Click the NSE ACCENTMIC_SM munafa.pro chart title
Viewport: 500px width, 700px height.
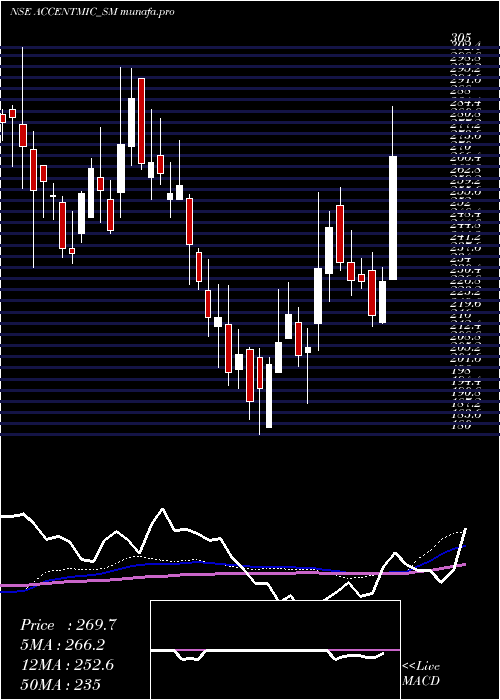click(x=92, y=12)
